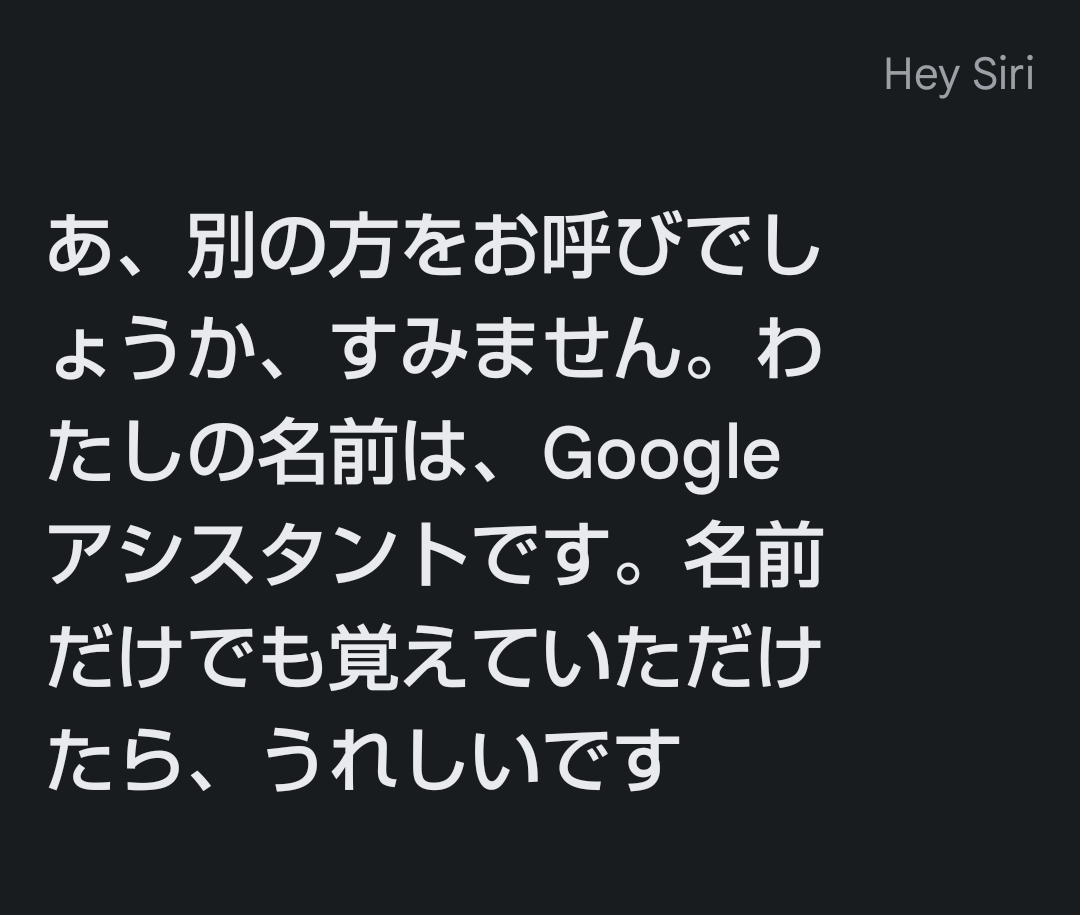Click the word "Google" in the reply
The width and height of the screenshot is (1080, 915).
click(661, 454)
